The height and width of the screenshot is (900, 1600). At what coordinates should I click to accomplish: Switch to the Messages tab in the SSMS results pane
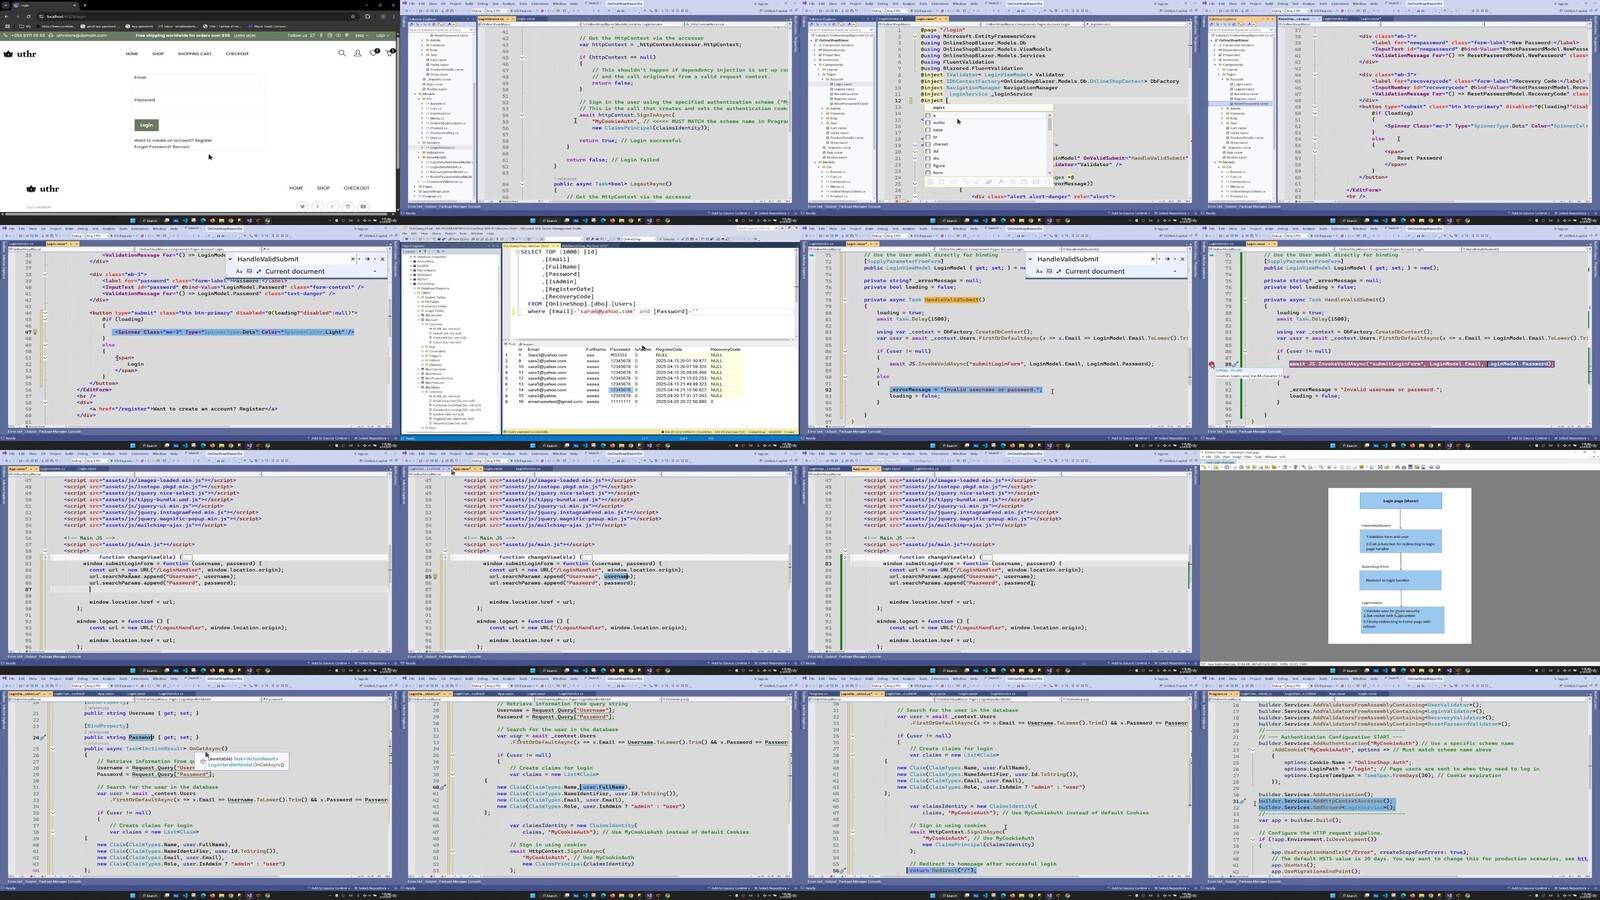[527, 344]
